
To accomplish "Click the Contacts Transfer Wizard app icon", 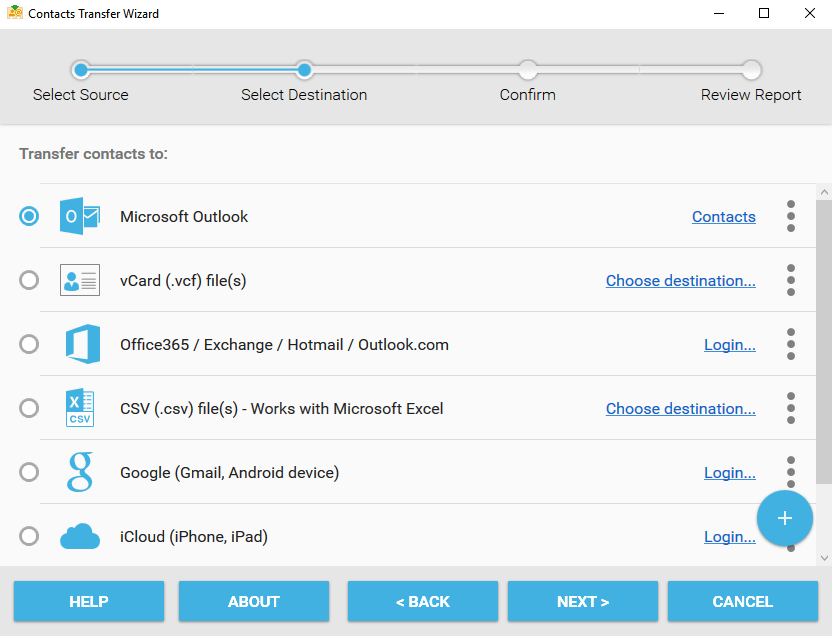I will tap(15, 13).
